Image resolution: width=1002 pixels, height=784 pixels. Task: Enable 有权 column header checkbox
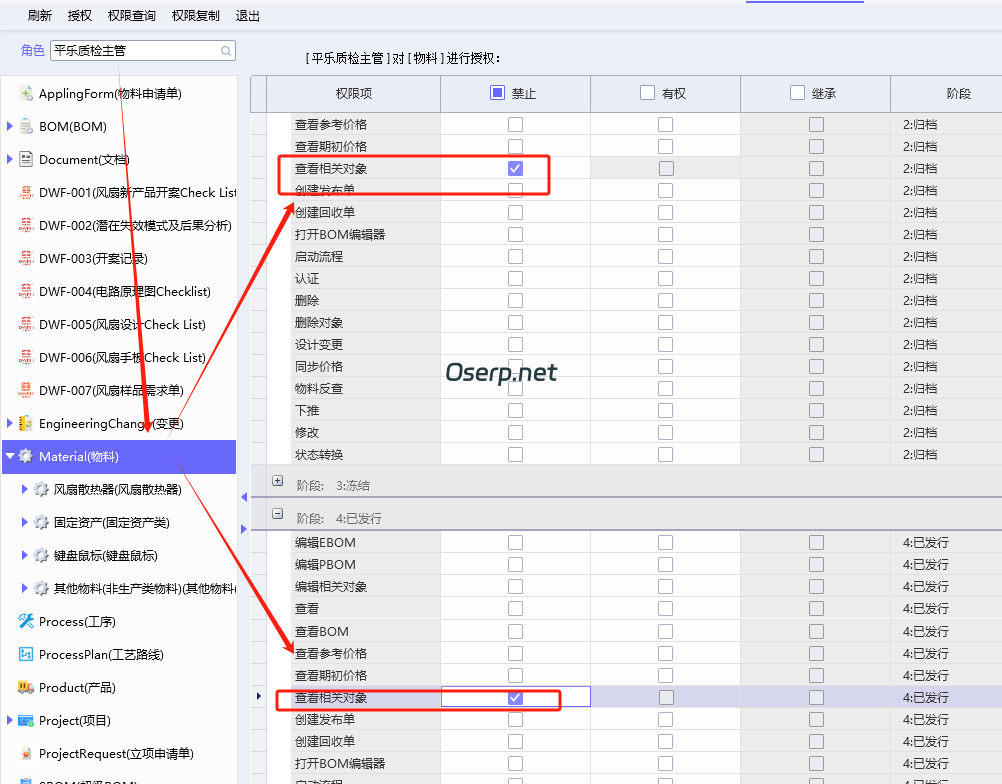pos(646,93)
